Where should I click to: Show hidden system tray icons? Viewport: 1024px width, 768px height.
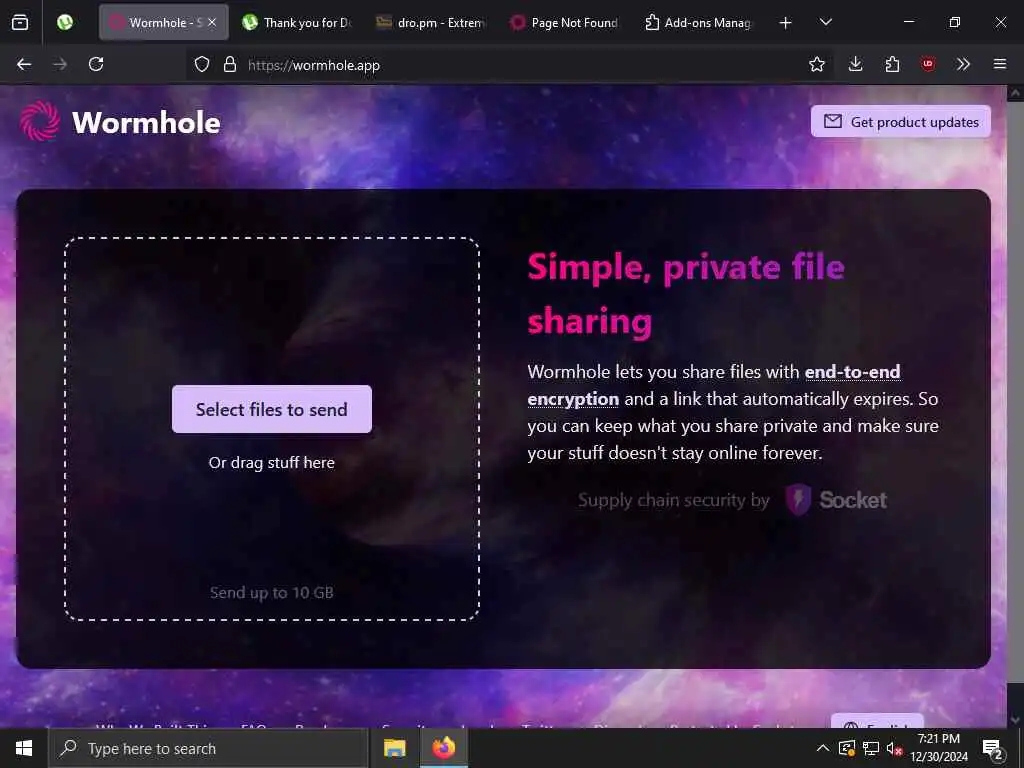click(823, 748)
